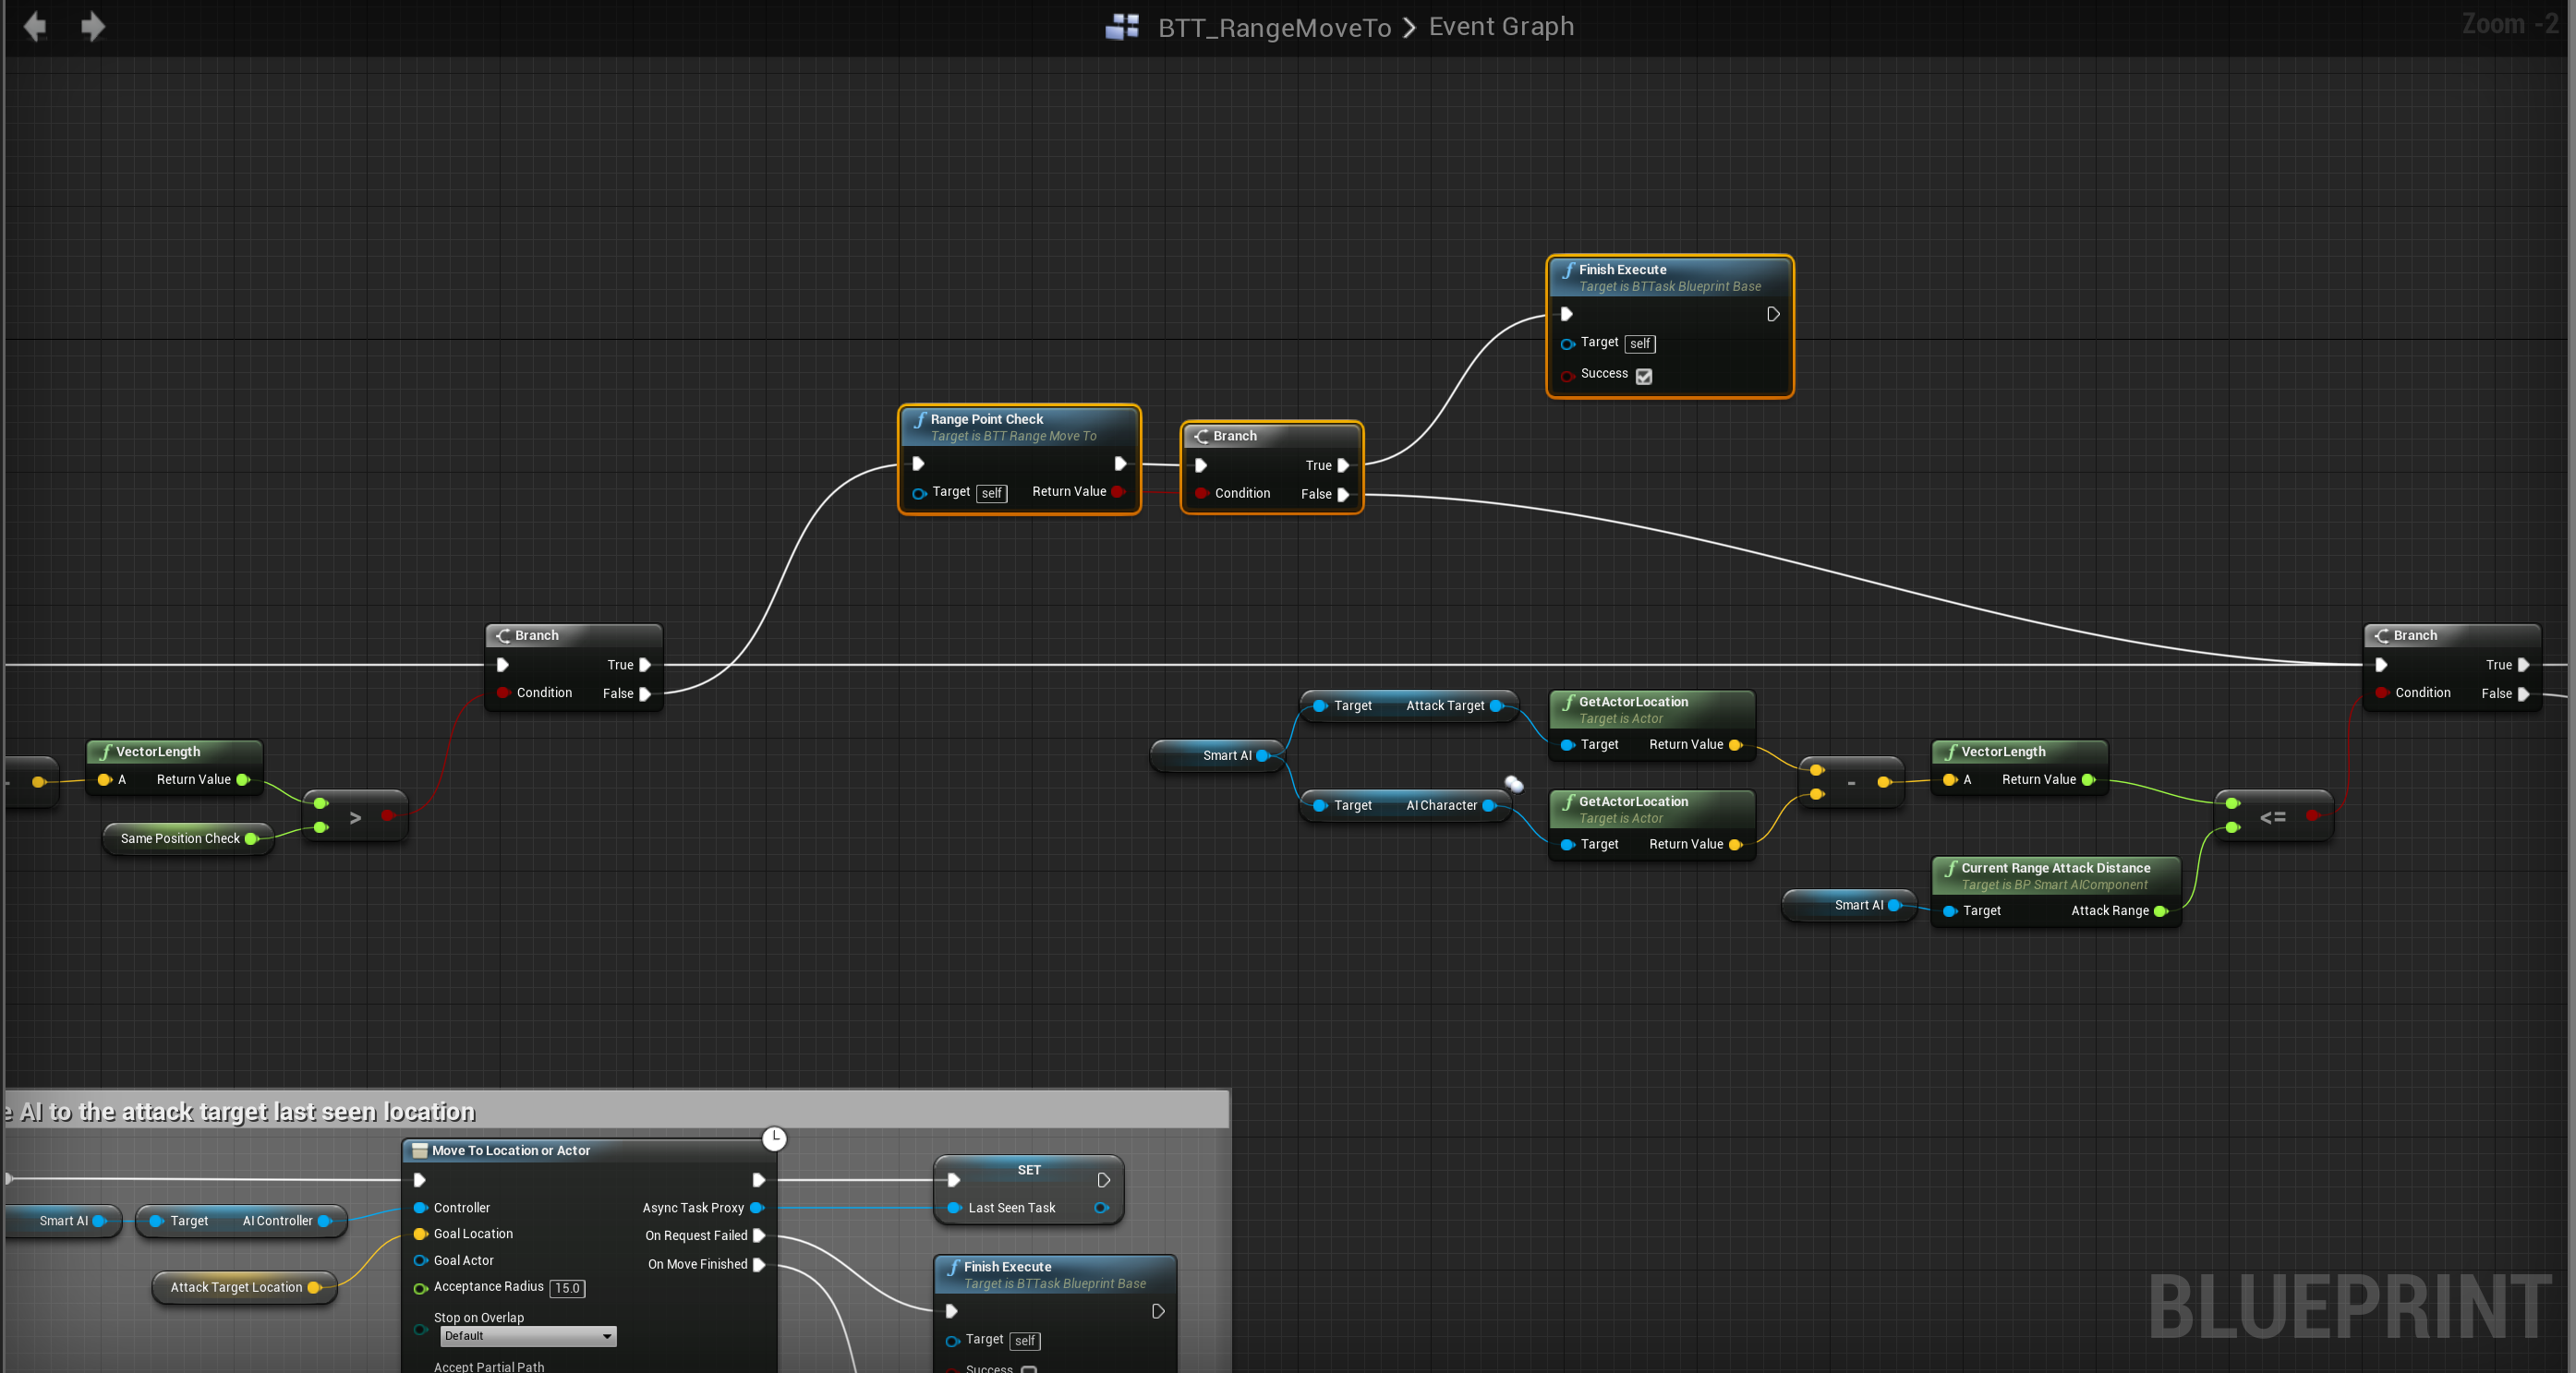Select the Same Position Check variable node
2576x1373 pixels.
pos(180,838)
